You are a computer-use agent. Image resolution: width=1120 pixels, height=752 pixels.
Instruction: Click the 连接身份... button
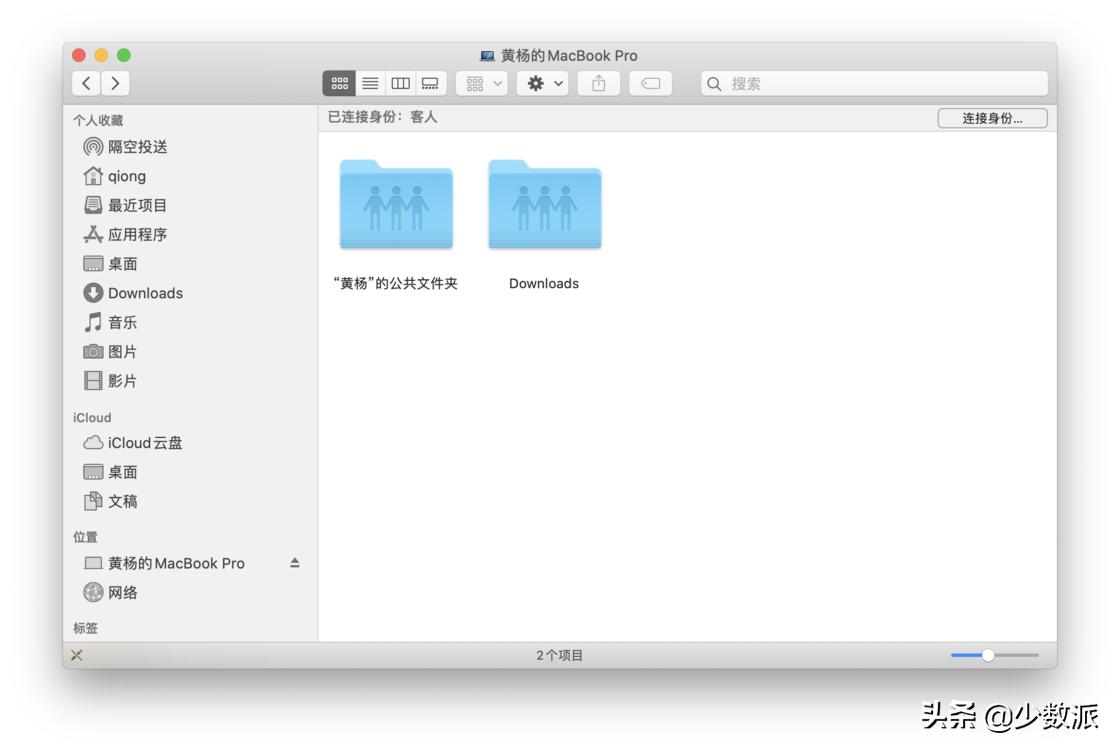click(992, 118)
